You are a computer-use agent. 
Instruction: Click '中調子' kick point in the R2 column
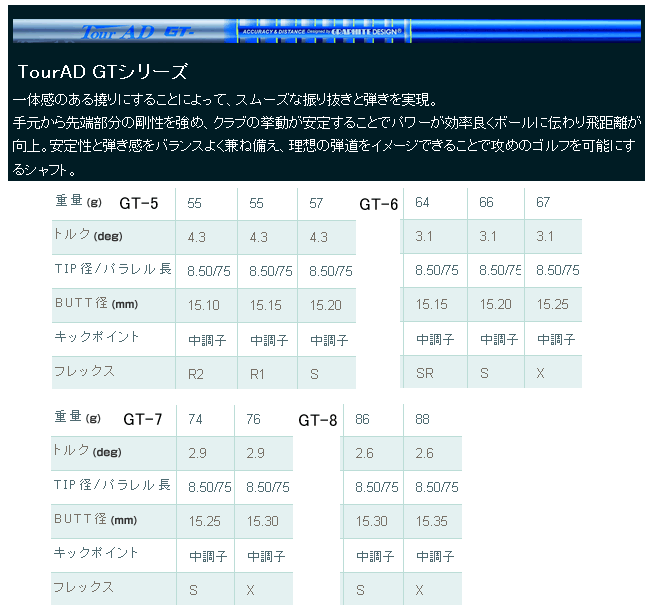[207, 340]
